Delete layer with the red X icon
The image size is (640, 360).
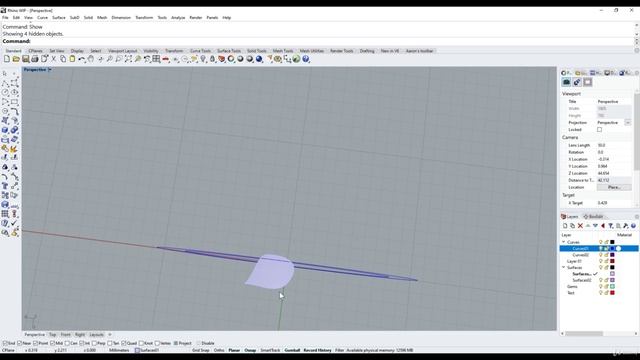tap(580, 226)
